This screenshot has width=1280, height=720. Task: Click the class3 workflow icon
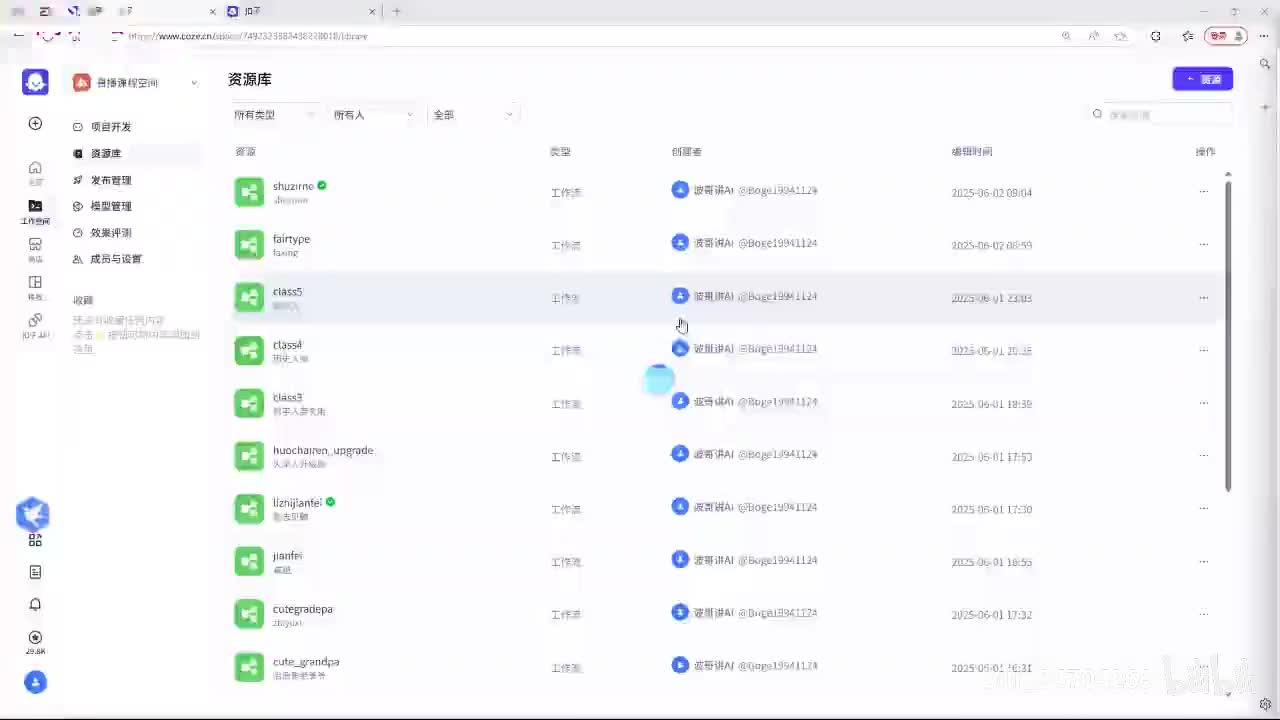pyautogui.click(x=249, y=403)
